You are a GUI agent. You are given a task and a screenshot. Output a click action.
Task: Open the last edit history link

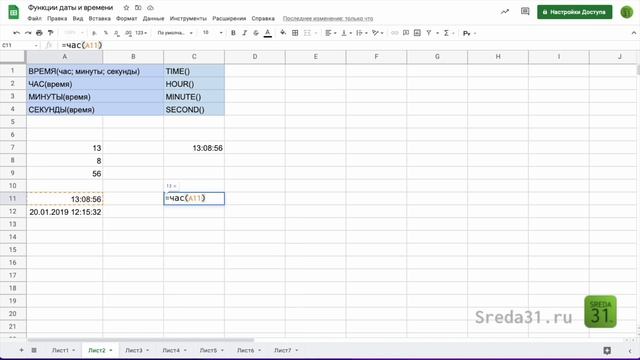[328, 18]
